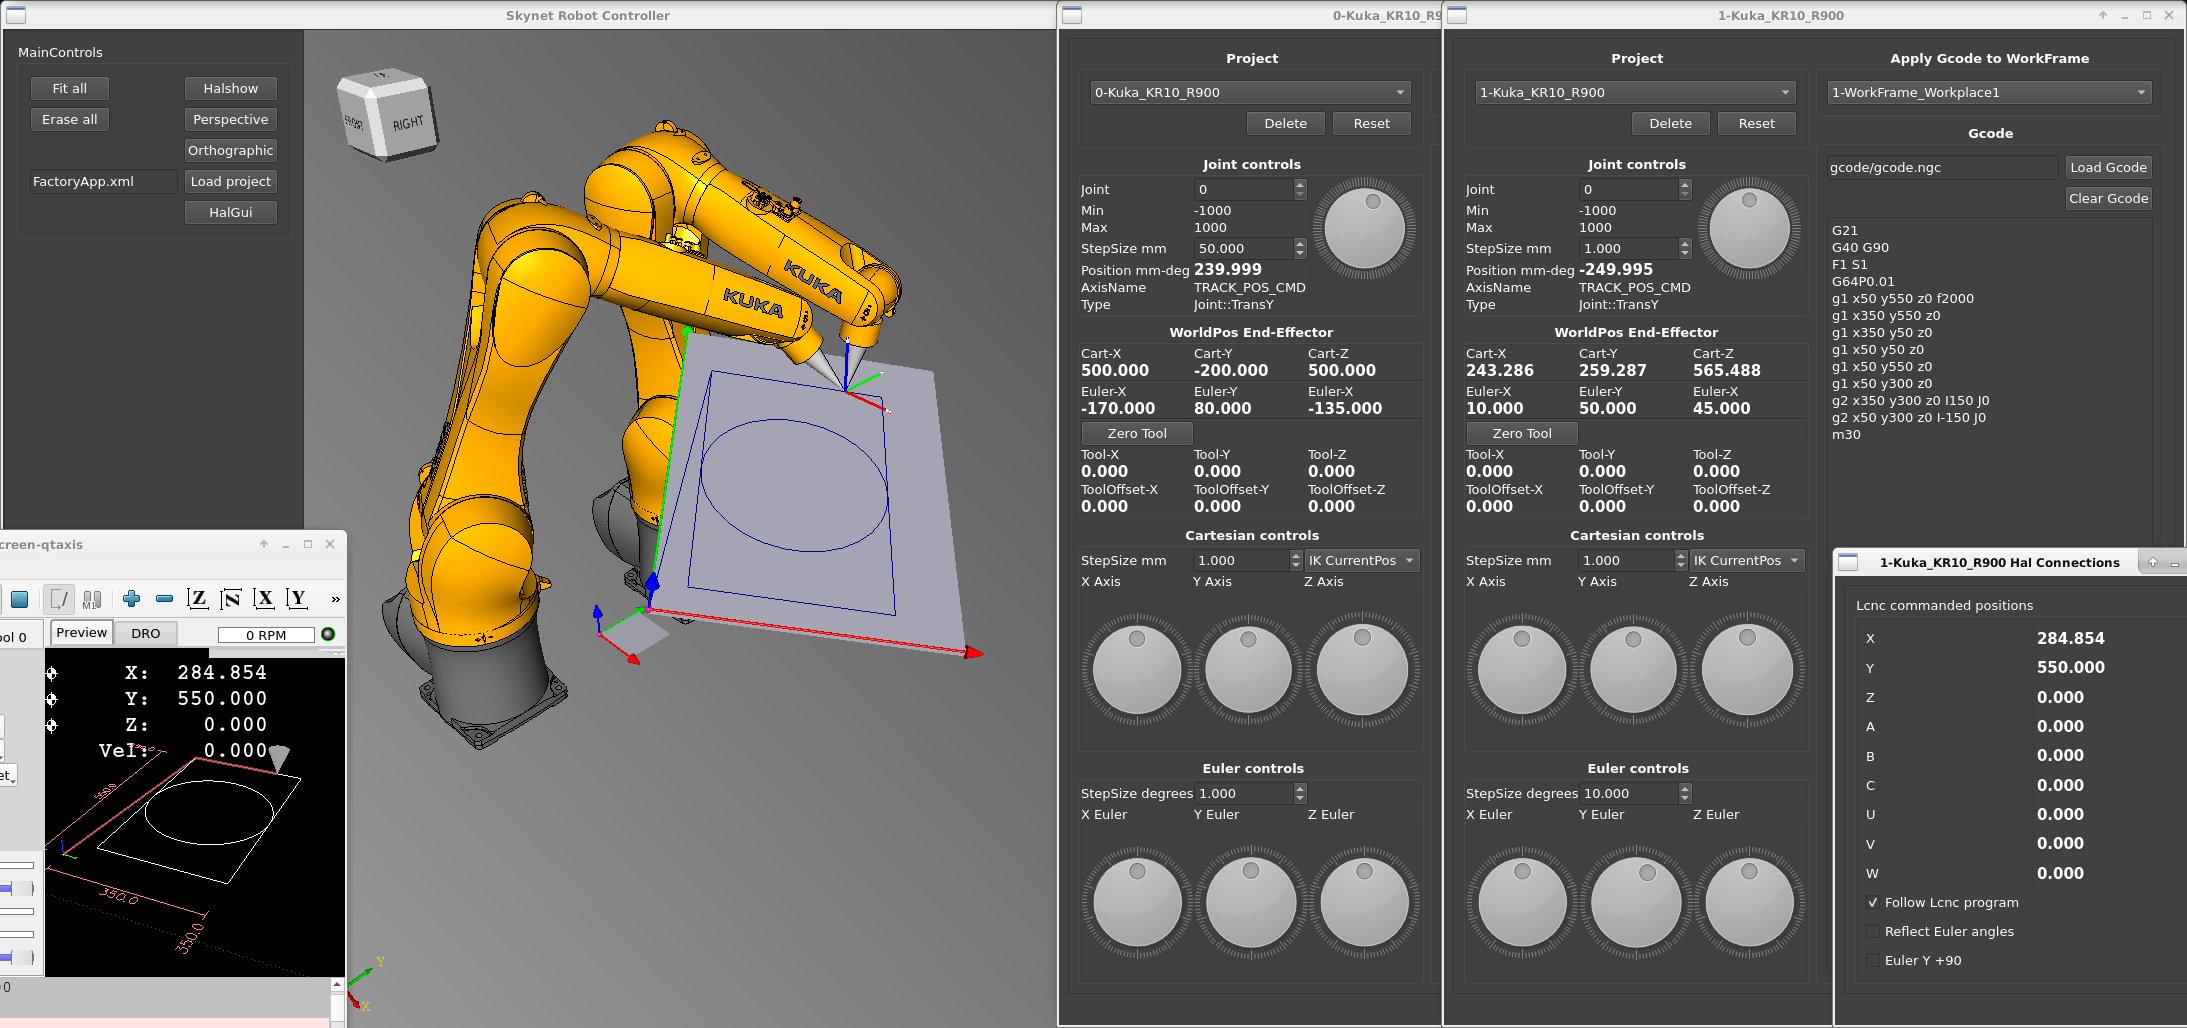Click the Y Axis Cartesian dial in the 1-Kuka panel
2187x1028 pixels.
(x=1634, y=668)
